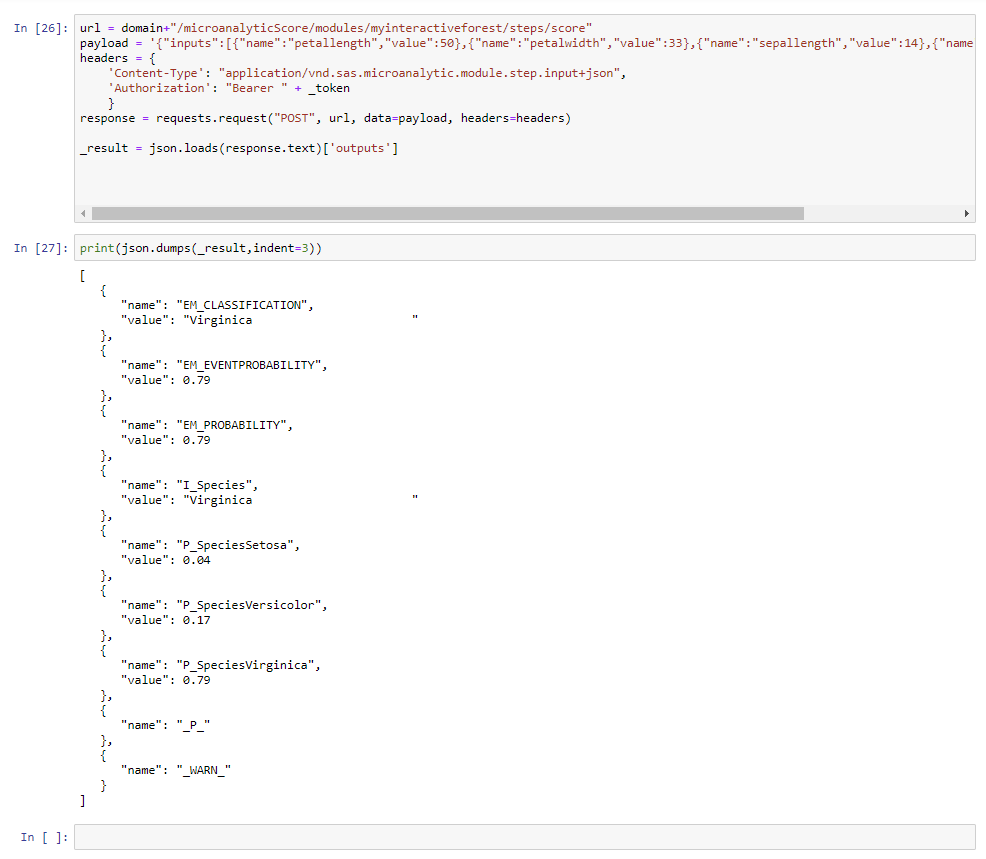Viewport: 986px width, 859px height.
Task: Click the 'Content-Type' header line
Action: 367,73
